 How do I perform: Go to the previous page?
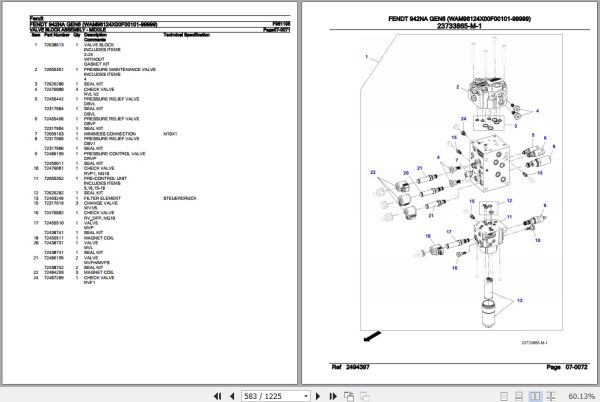232,396
